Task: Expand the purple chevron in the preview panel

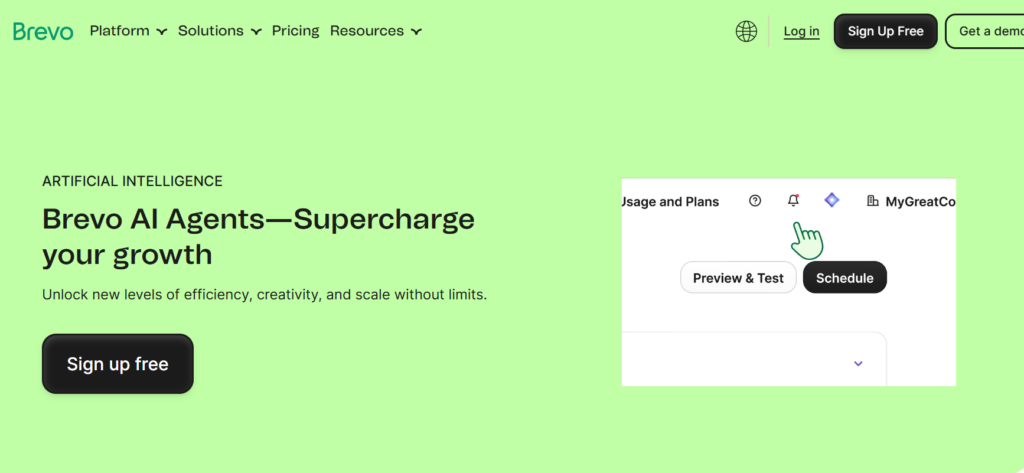Action: coord(858,363)
